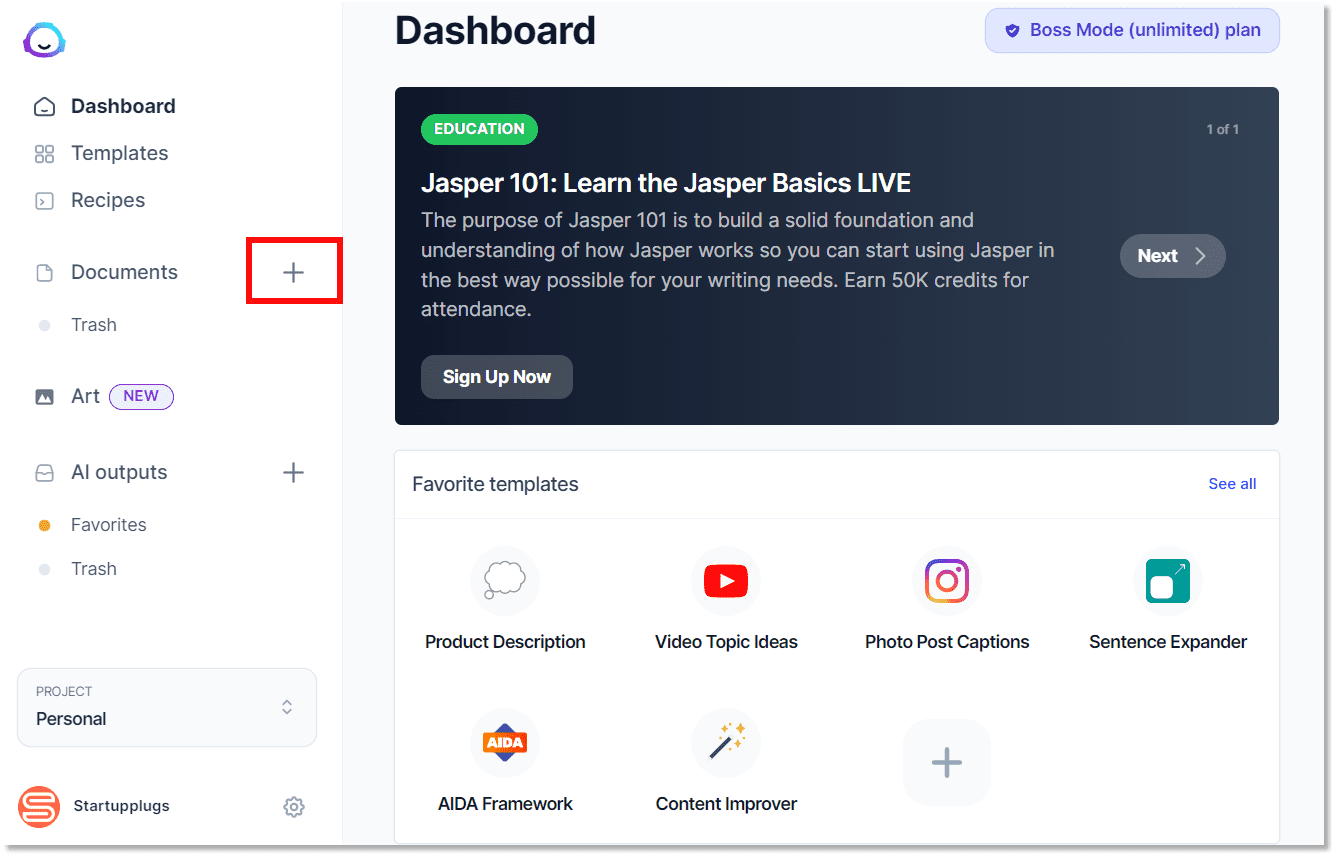The width and height of the screenshot is (1336, 857).
Task: Click the Templates grid icon
Action: [44, 154]
